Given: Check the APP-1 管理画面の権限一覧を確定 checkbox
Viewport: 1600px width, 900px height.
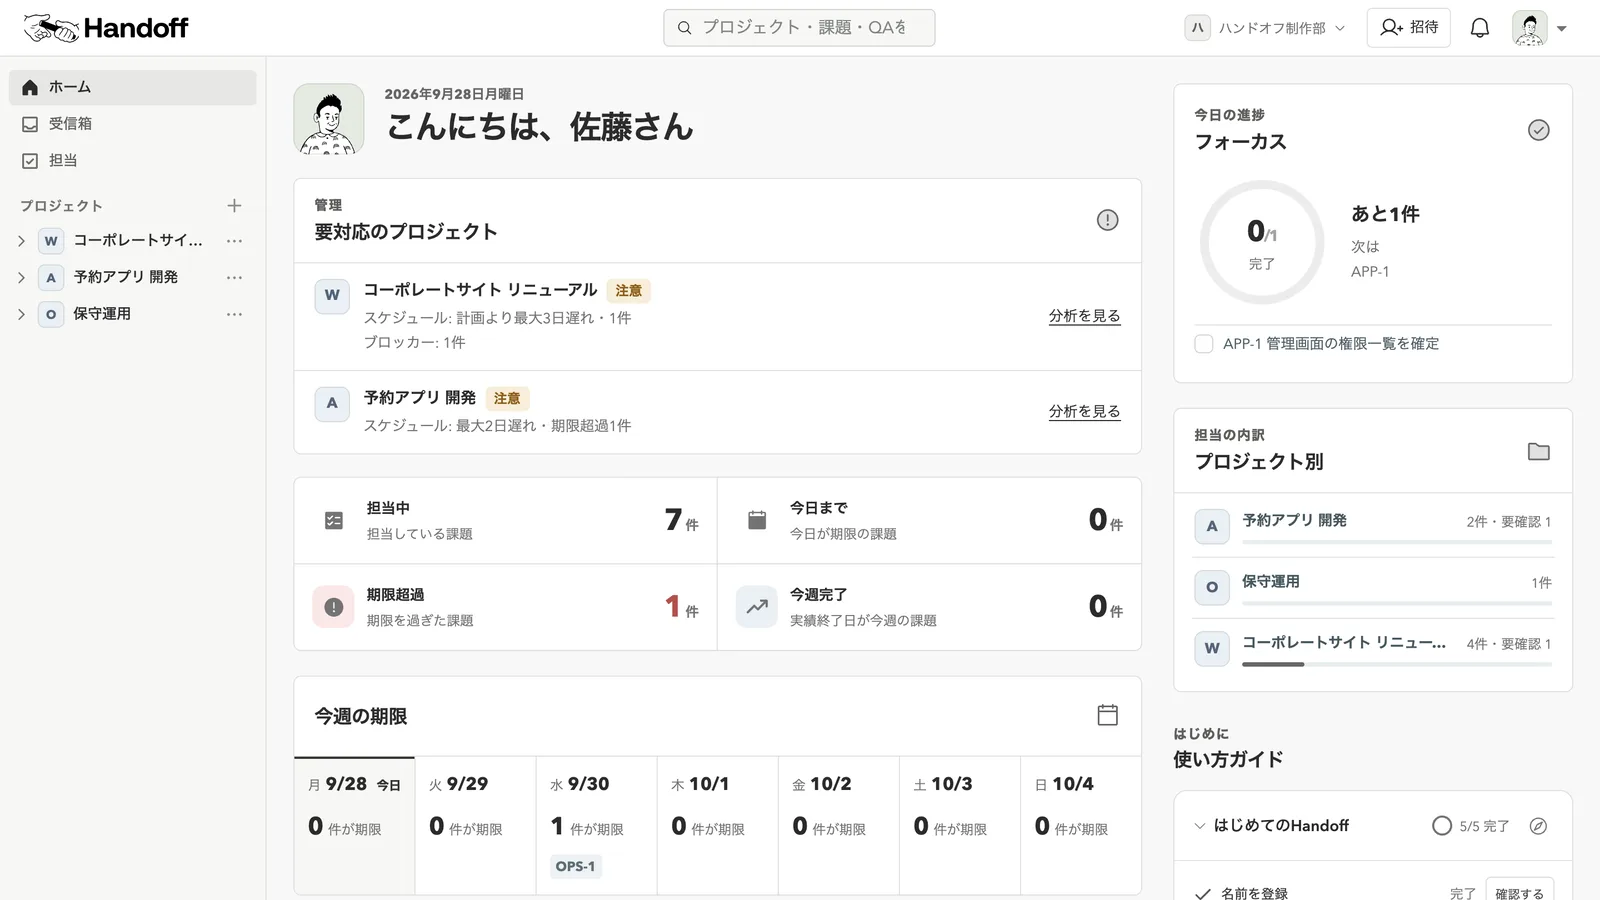Looking at the screenshot, I should tap(1204, 344).
